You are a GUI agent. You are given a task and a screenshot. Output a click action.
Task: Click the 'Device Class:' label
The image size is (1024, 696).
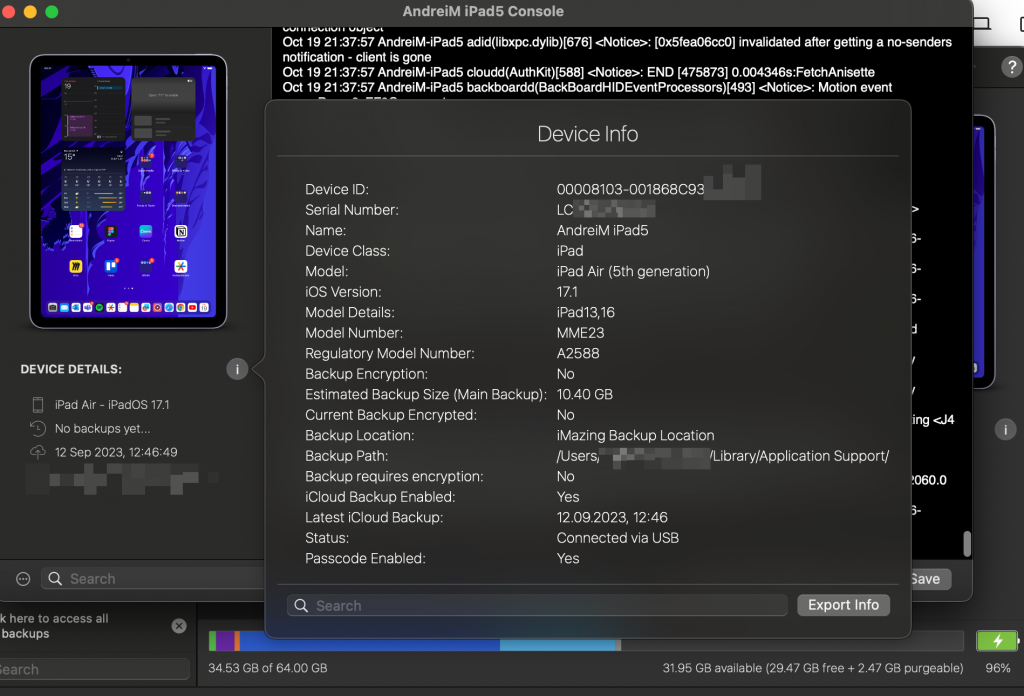[x=347, y=251]
